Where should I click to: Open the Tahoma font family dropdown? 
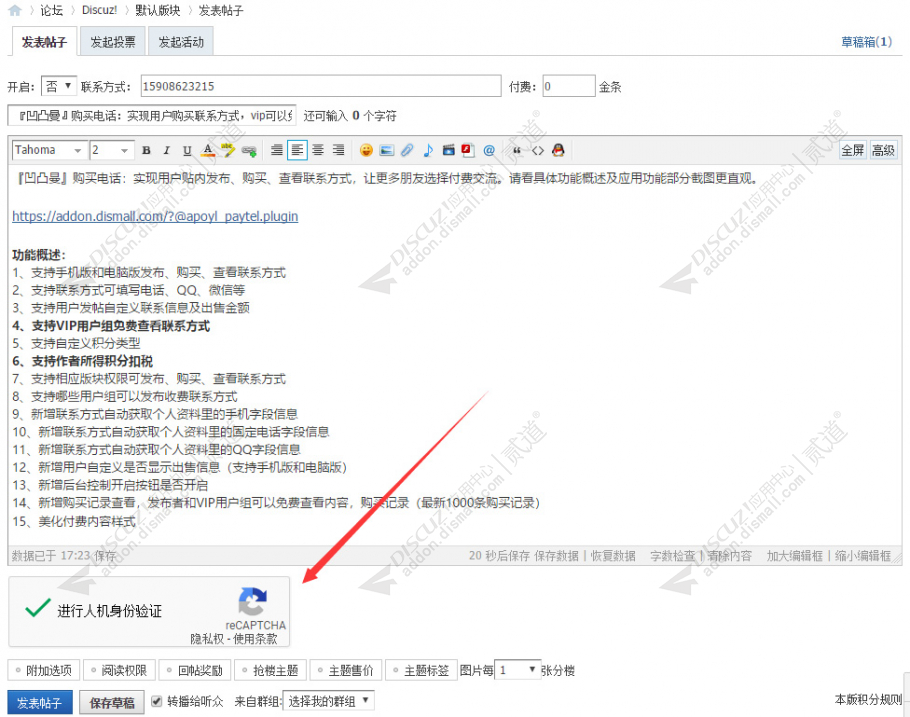[x=49, y=150]
